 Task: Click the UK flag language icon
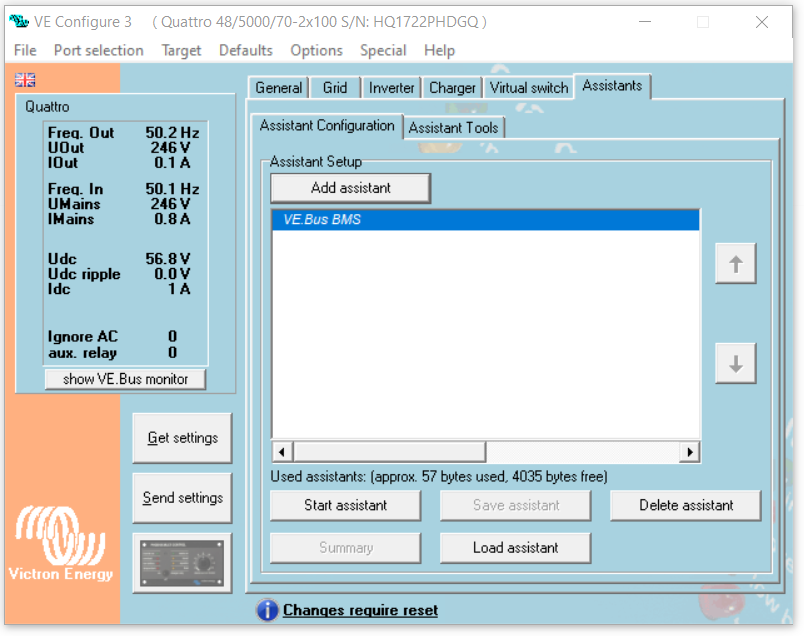[25, 80]
